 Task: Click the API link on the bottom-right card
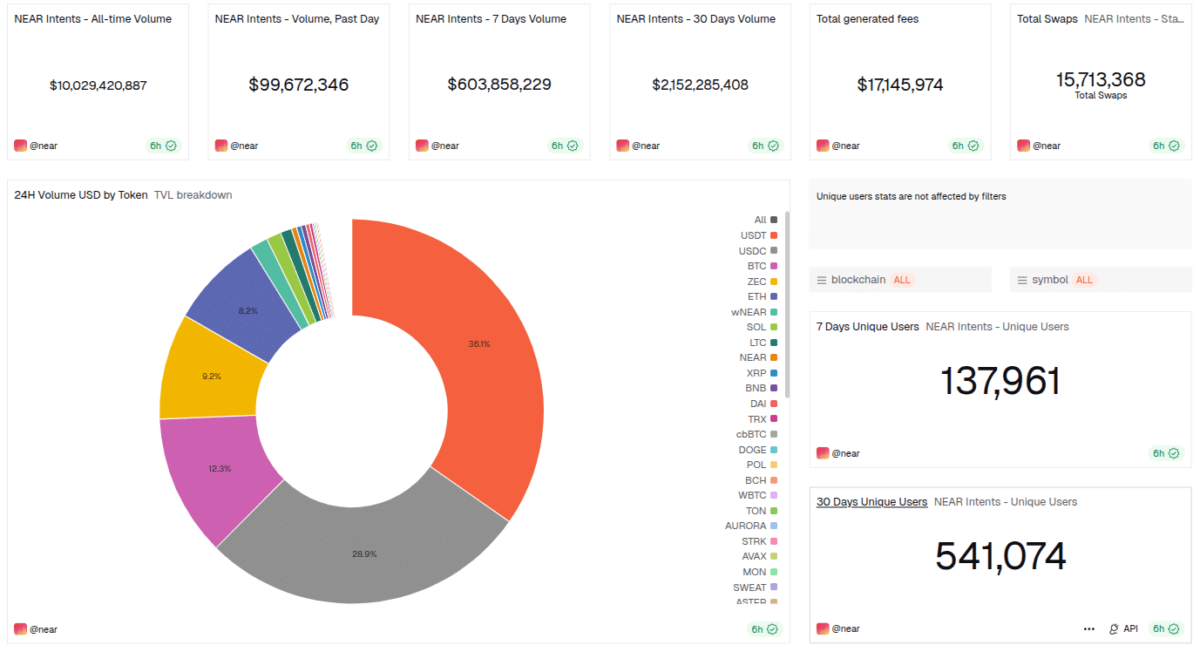(x=1130, y=628)
